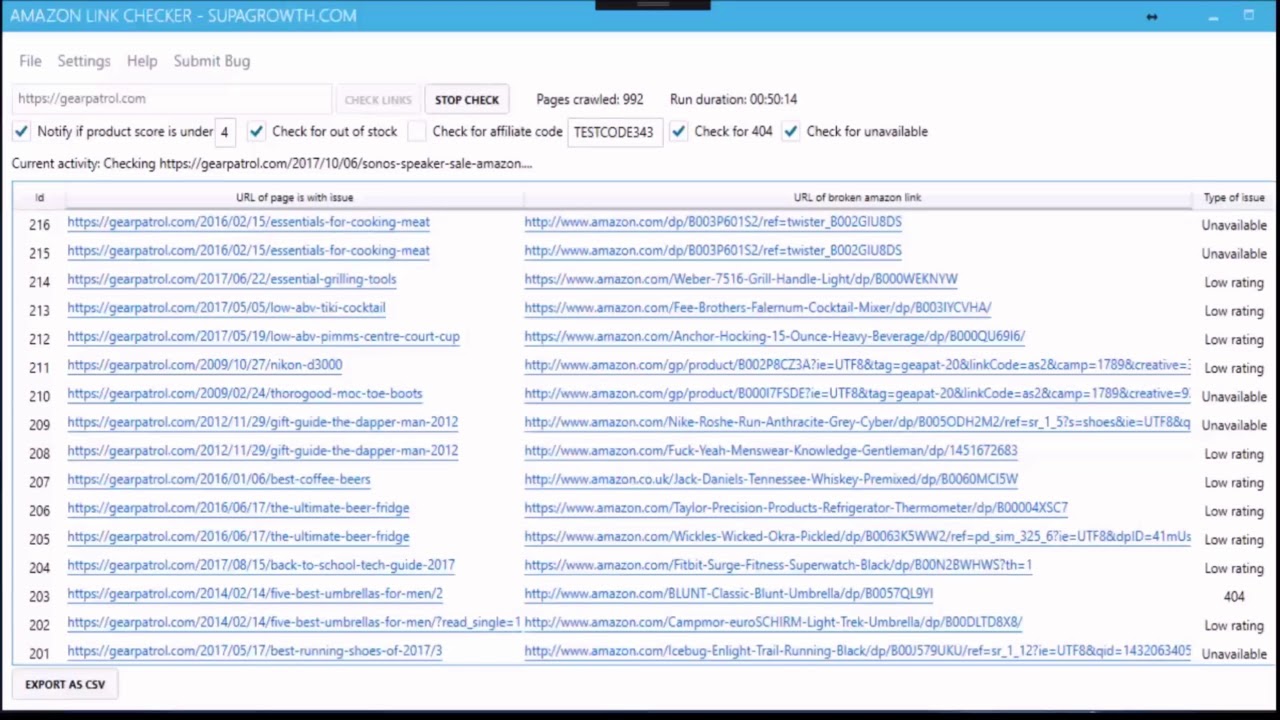This screenshot has width=1280, height=720.
Task: Open essential-grilling-tools page link
Action: 231,279
